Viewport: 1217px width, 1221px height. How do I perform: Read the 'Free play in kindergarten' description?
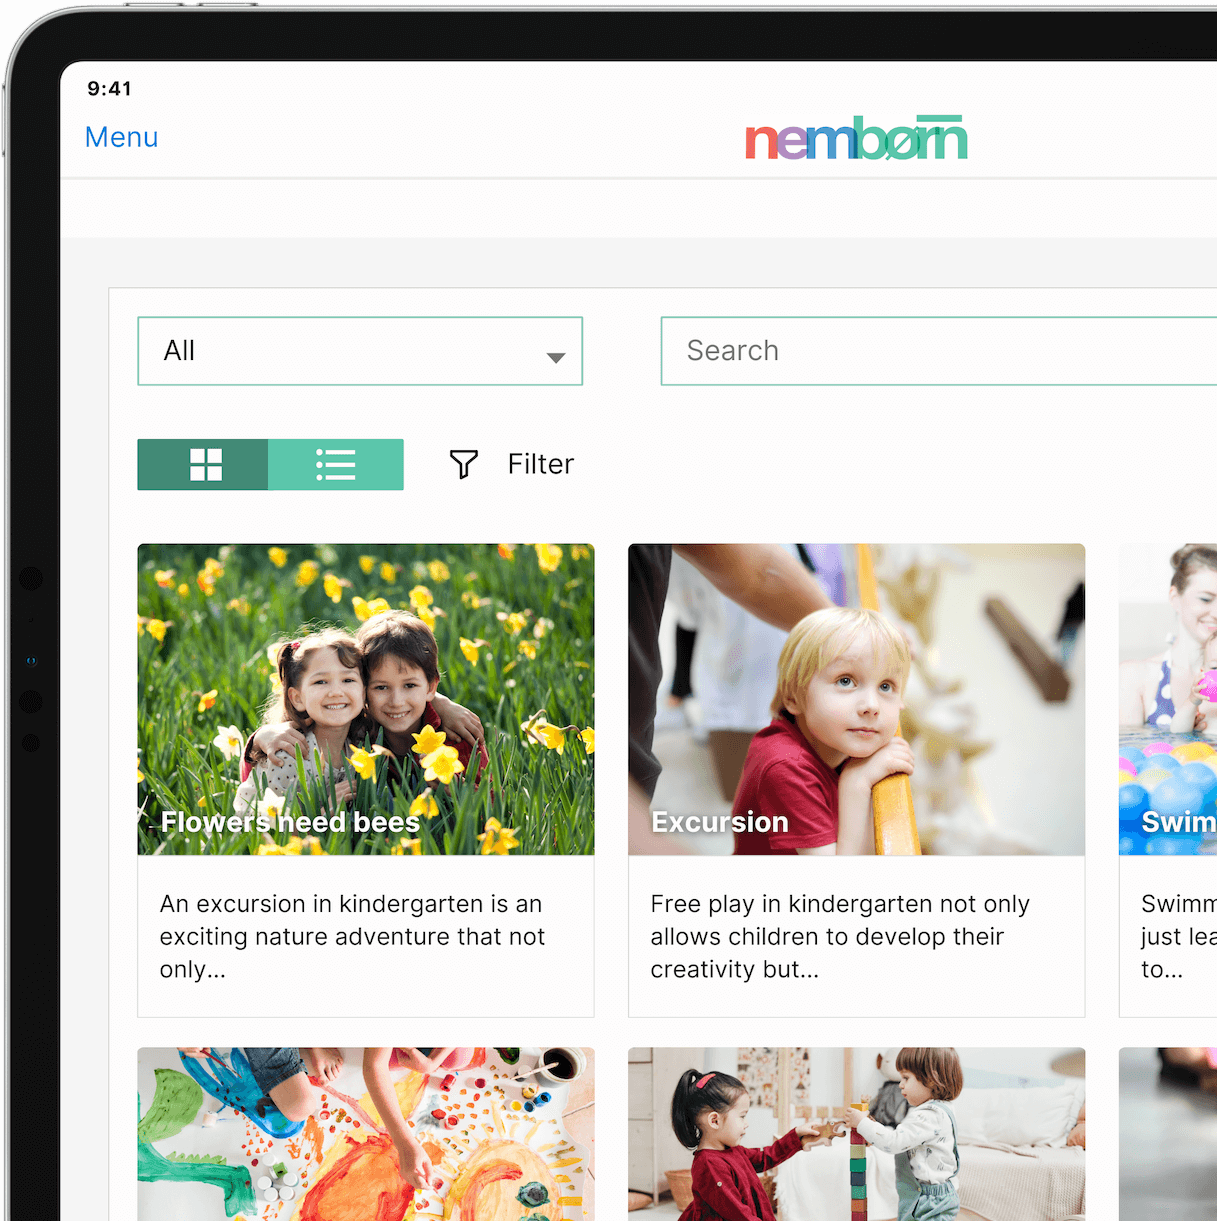[840, 937]
